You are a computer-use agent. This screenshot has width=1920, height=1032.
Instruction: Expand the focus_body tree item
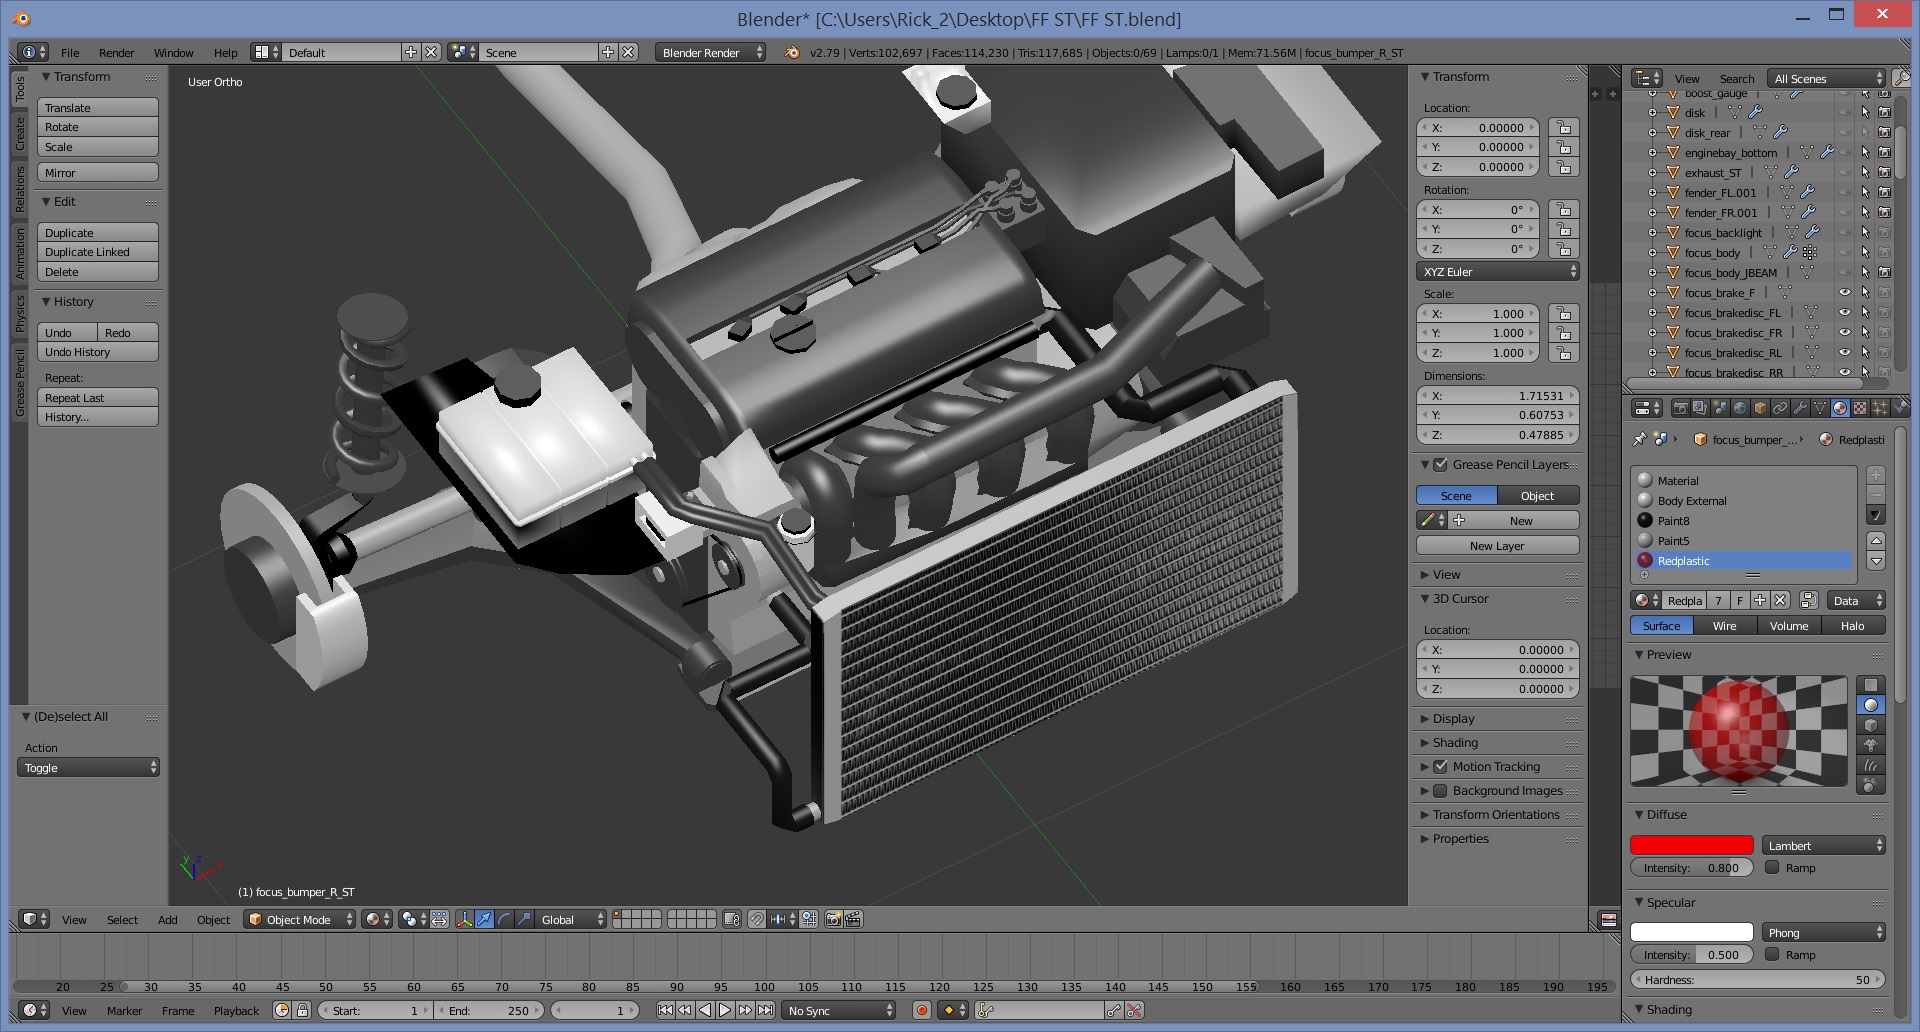point(1652,252)
